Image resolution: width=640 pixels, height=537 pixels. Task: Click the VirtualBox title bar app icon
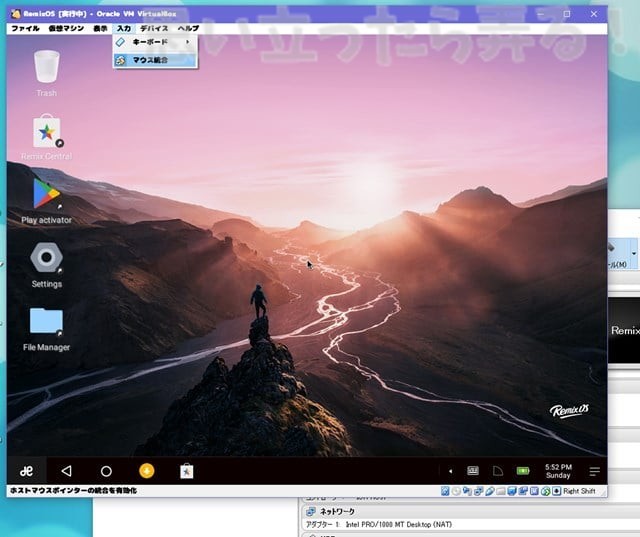(16, 14)
